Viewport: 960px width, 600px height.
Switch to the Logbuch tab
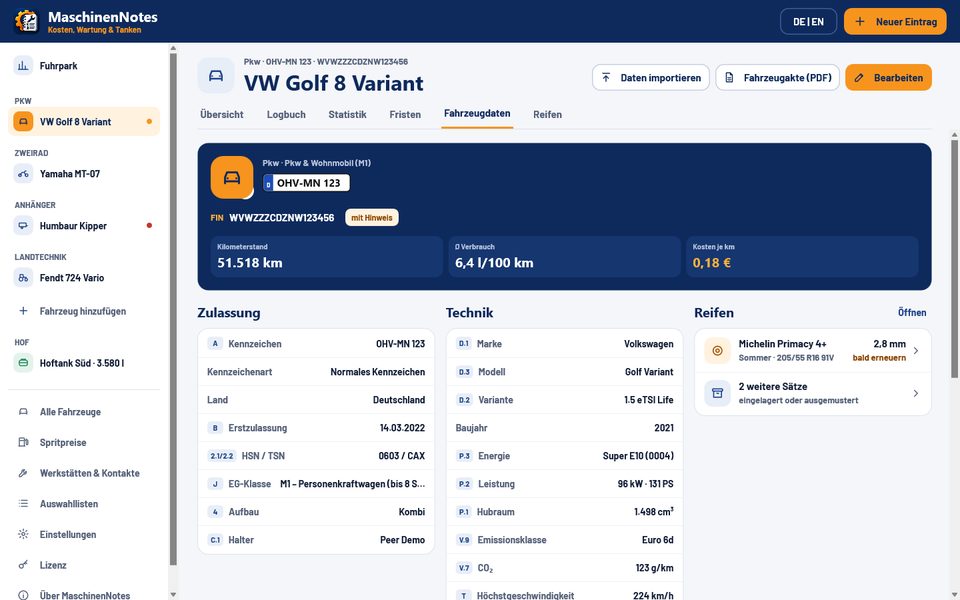click(x=286, y=114)
